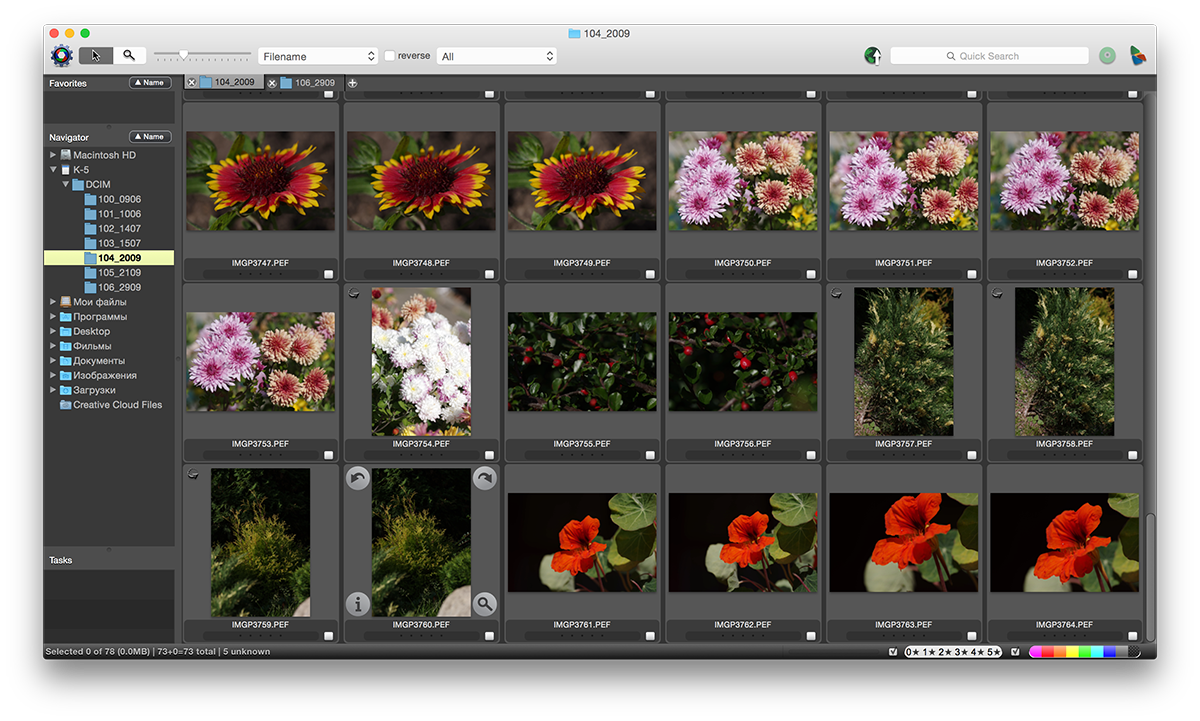The image size is (1200, 721).
Task: Select the IMGP3763.PEF nasturtium thumbnail
Action: 904,543
